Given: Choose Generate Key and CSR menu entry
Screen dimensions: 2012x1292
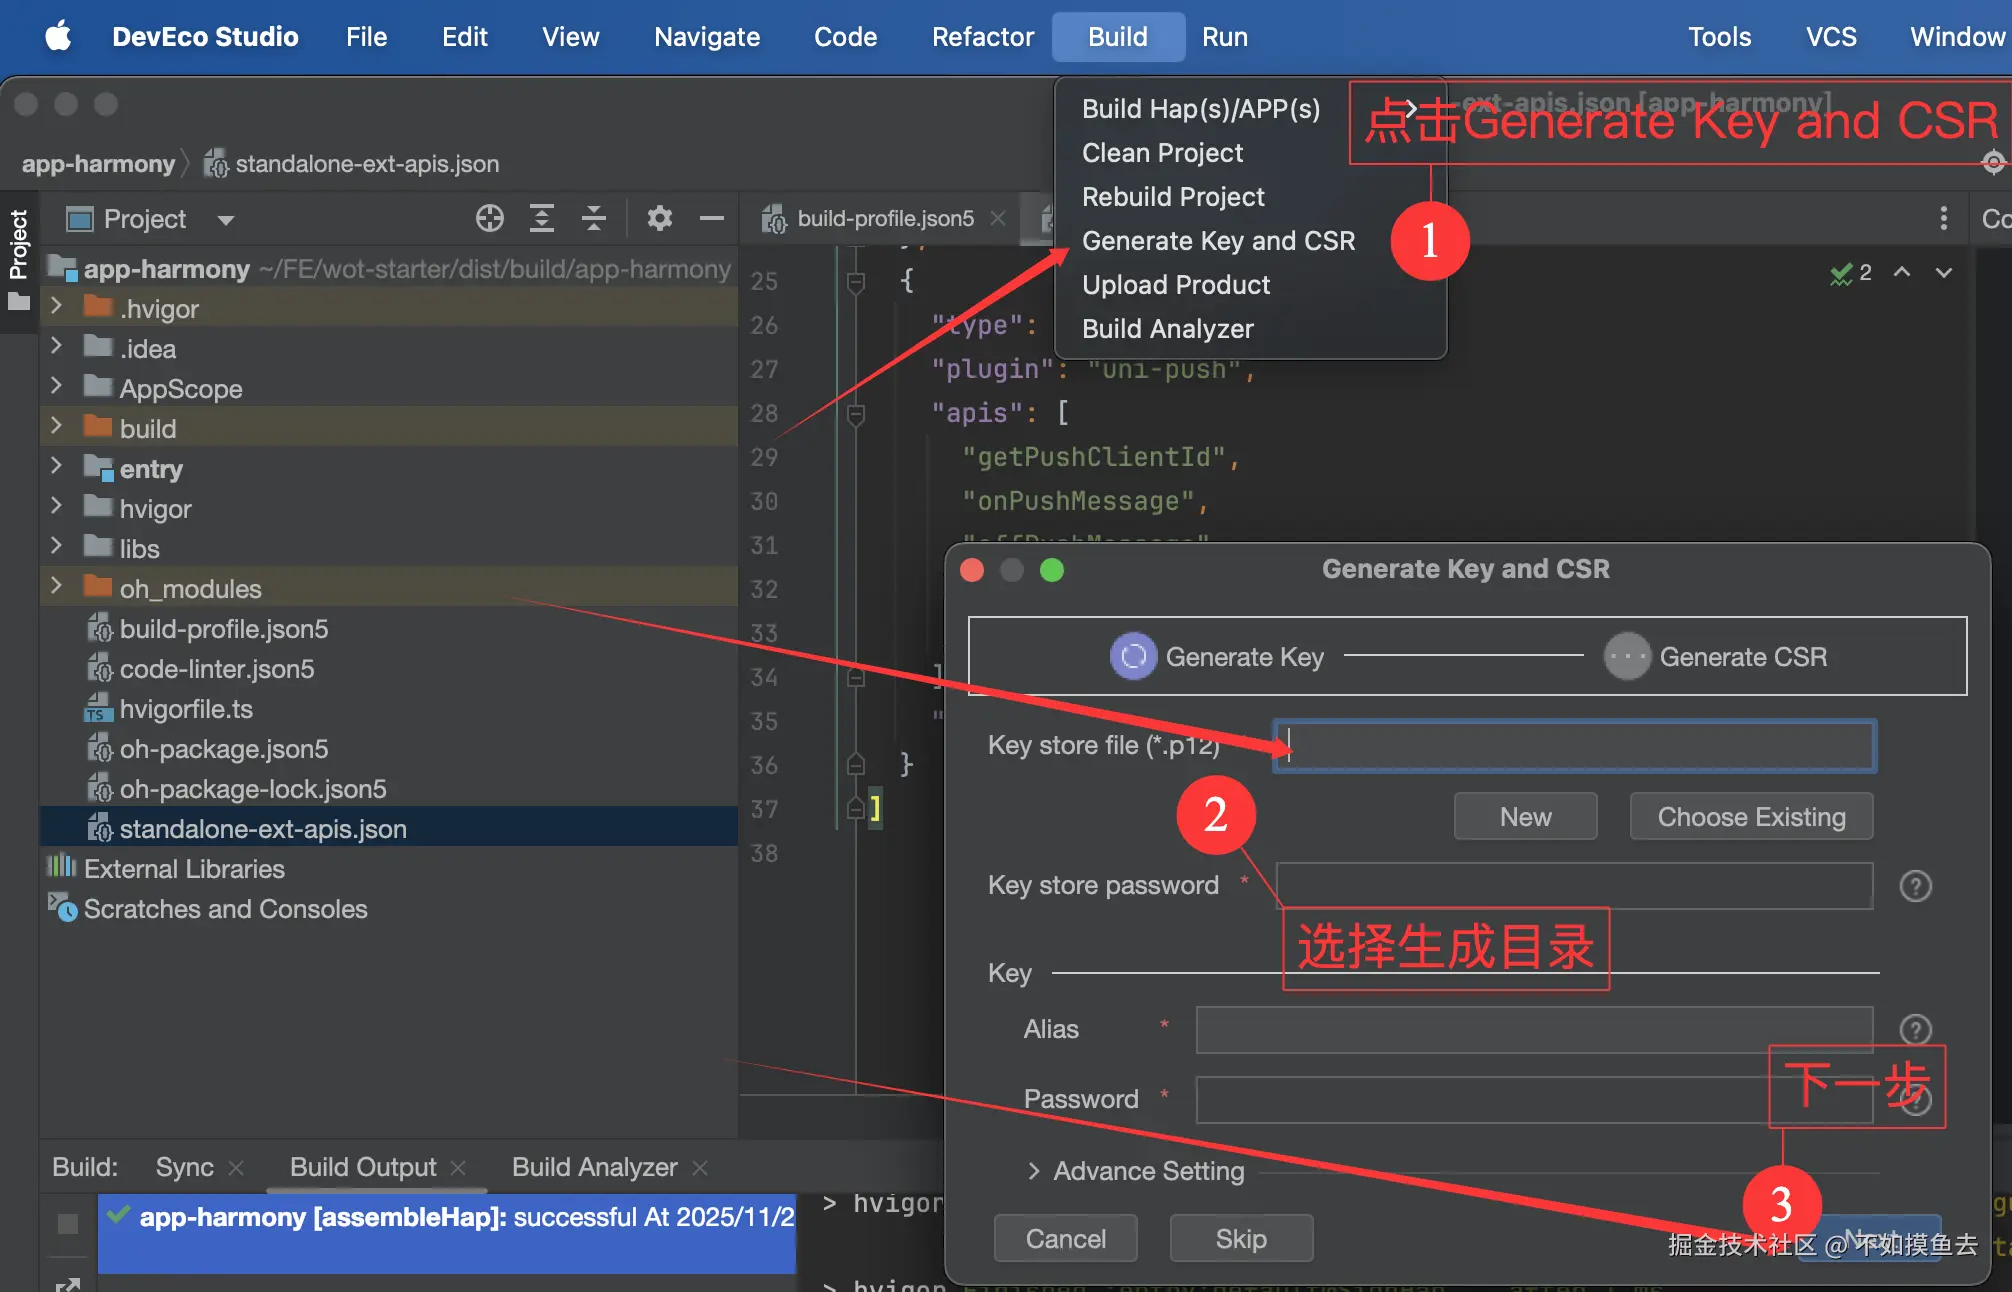Looking at the screenshot, I should [x=1218, y=241].
